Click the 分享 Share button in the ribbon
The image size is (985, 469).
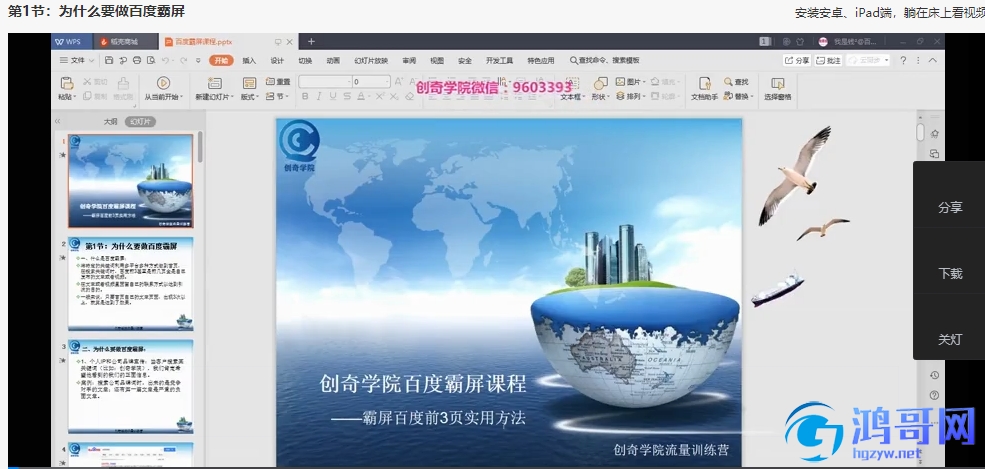797,60
